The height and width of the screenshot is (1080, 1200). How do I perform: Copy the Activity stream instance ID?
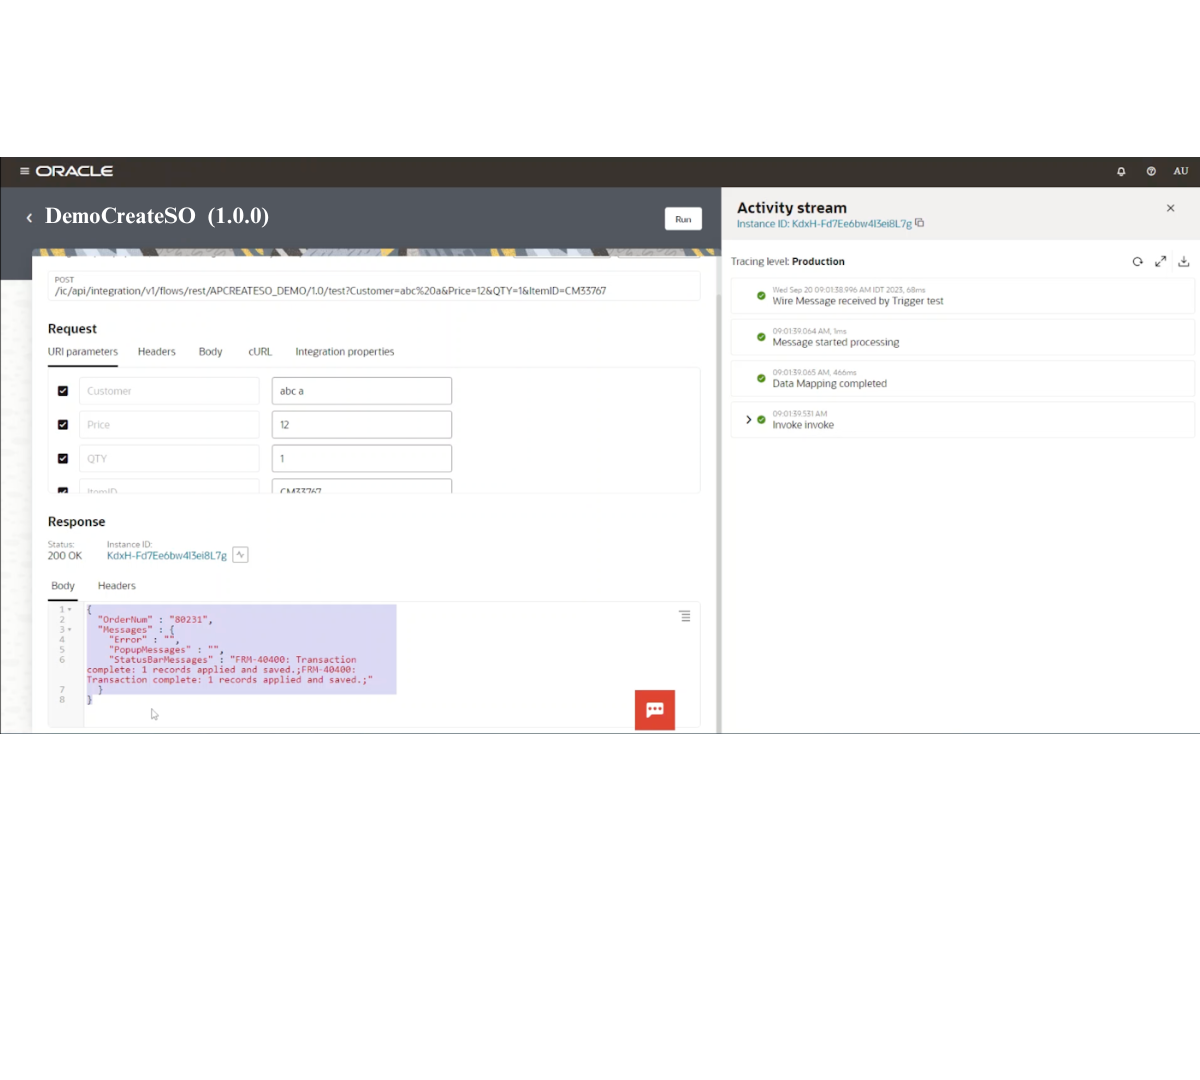(920, 223)
